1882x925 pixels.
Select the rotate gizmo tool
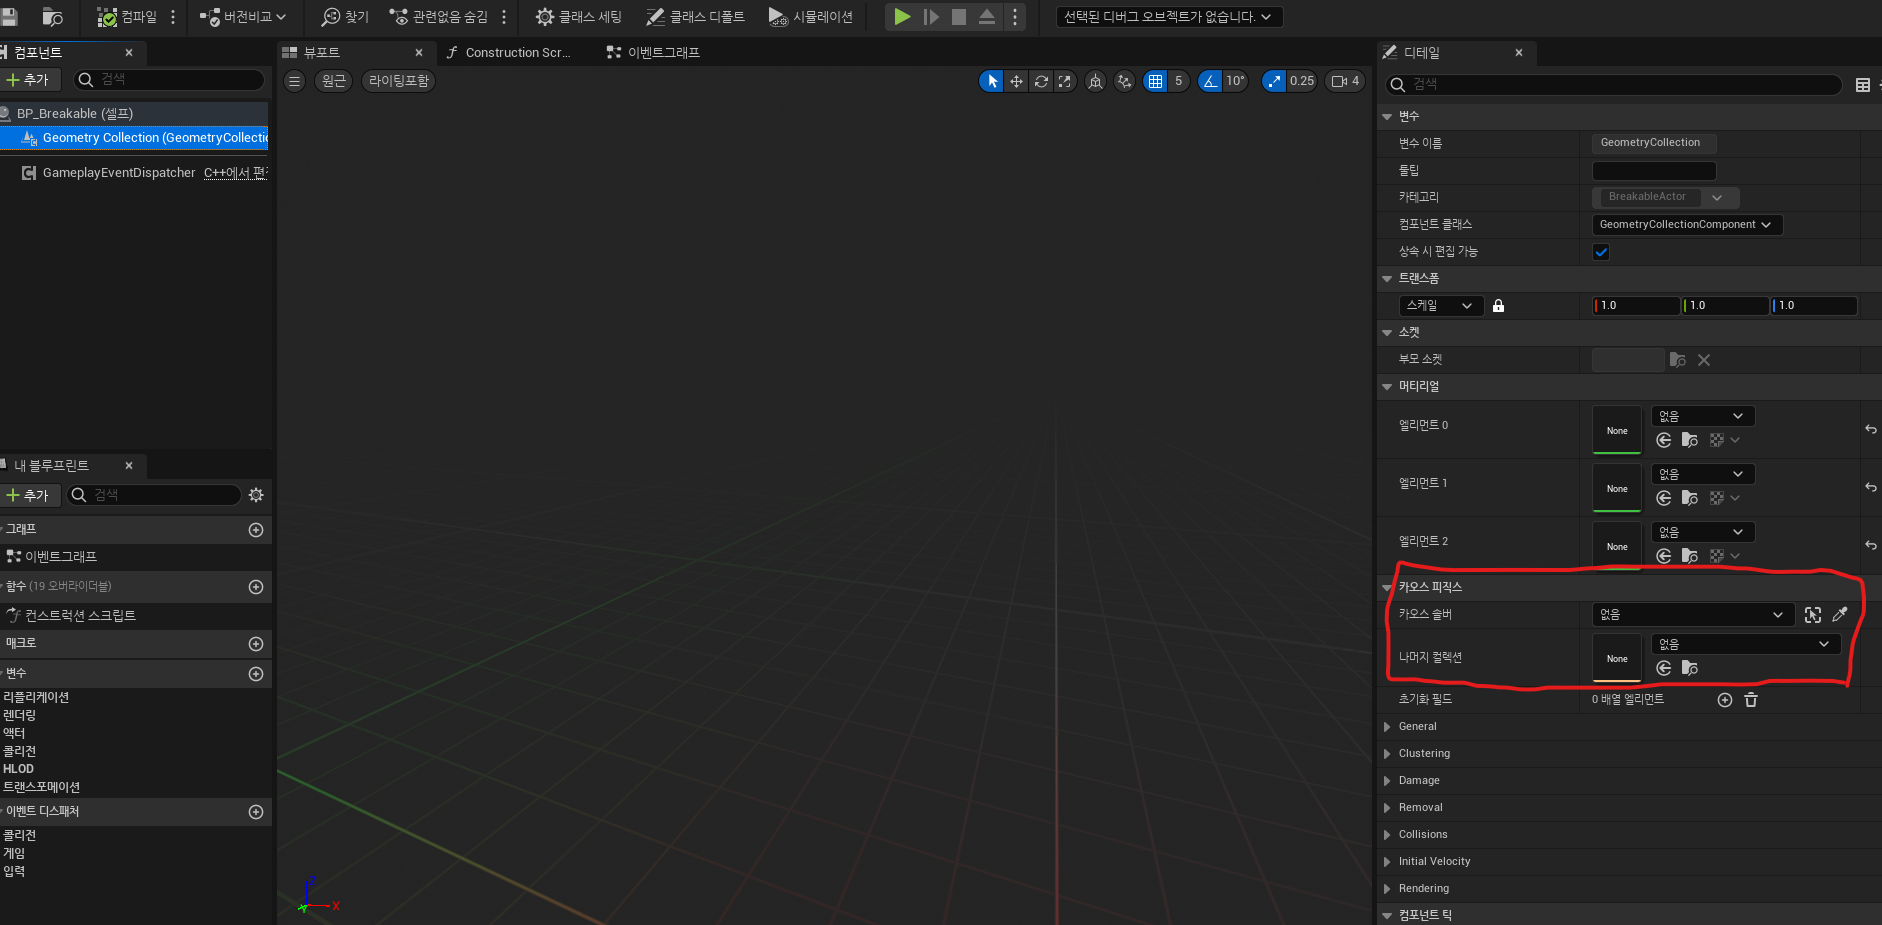click(x=1041, y=81)
